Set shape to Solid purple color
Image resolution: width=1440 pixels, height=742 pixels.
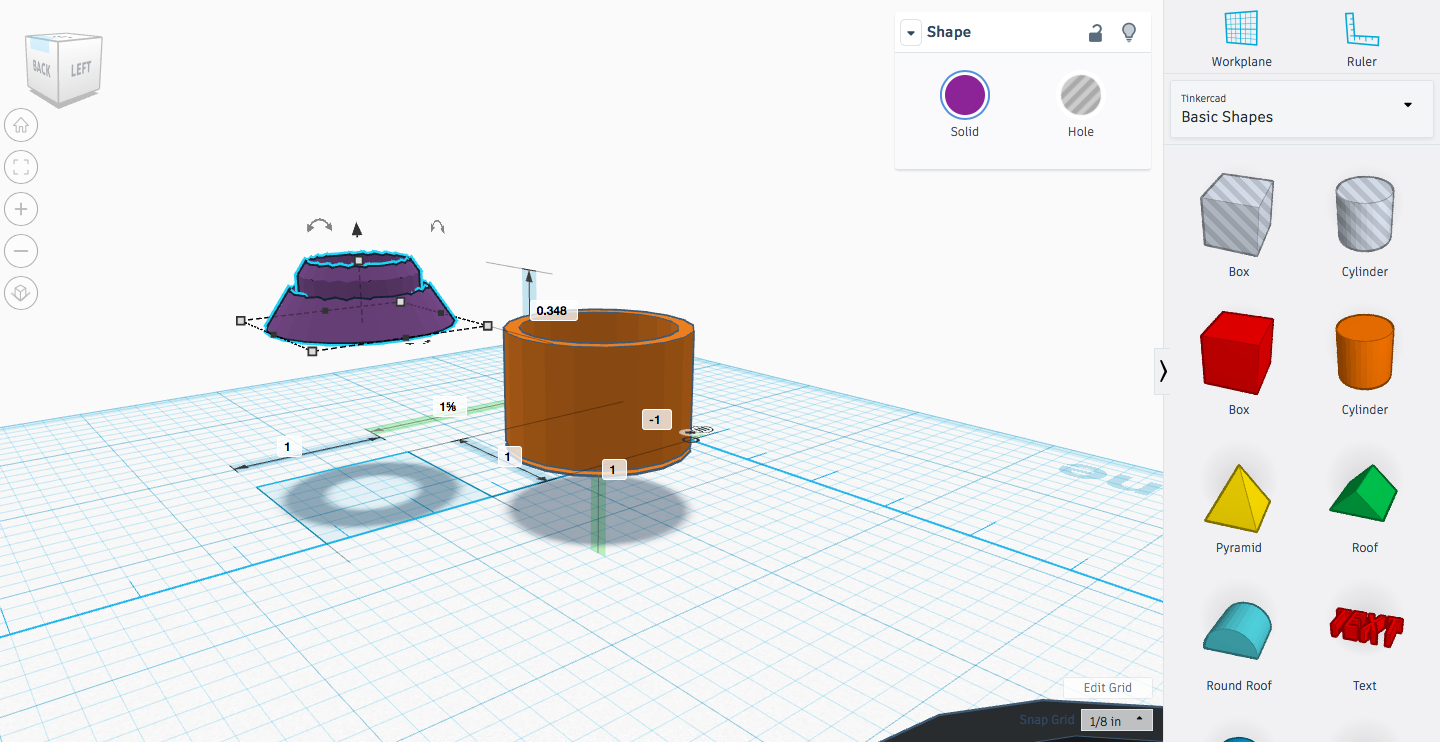(965, 96)
